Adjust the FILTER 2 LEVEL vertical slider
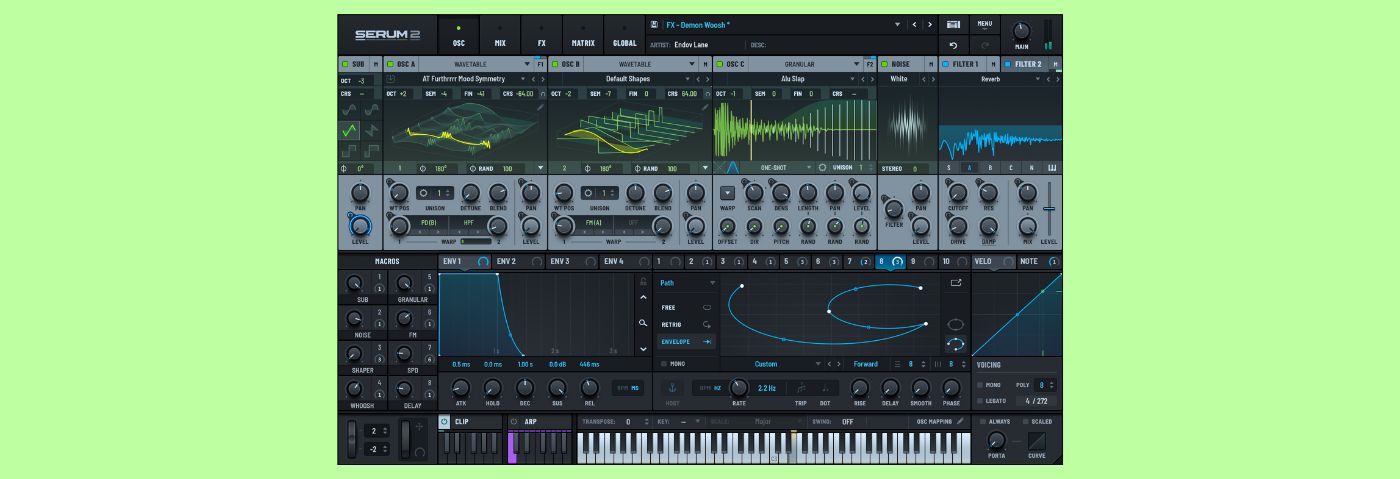 click(1049, 208)
